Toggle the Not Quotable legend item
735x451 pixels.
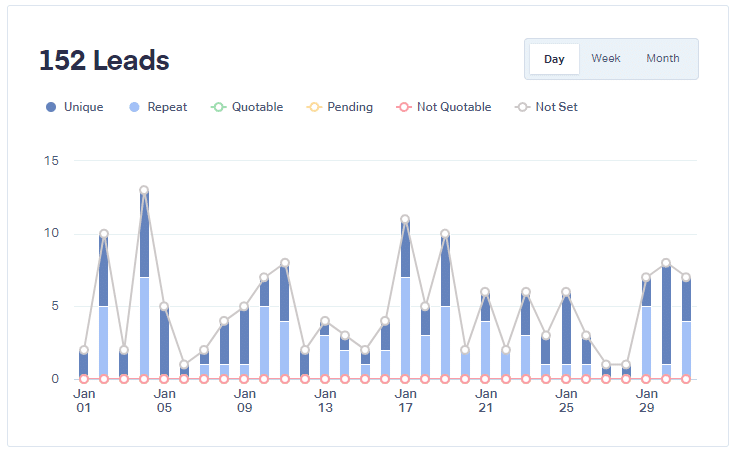click(x=444, y=107)
